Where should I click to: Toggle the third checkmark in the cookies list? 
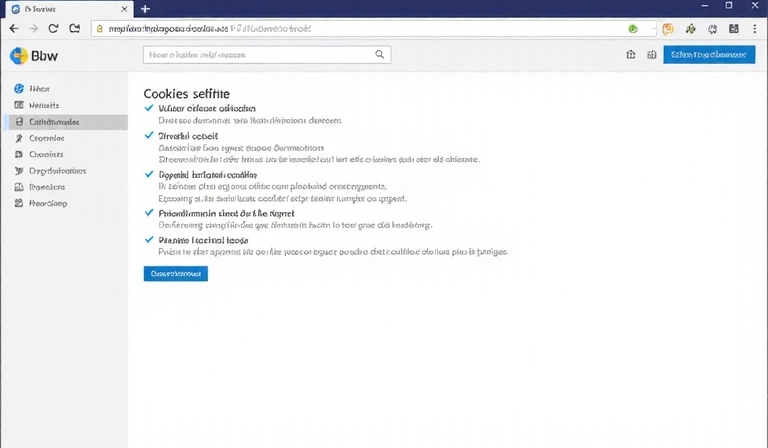click(x=149, y=174)
